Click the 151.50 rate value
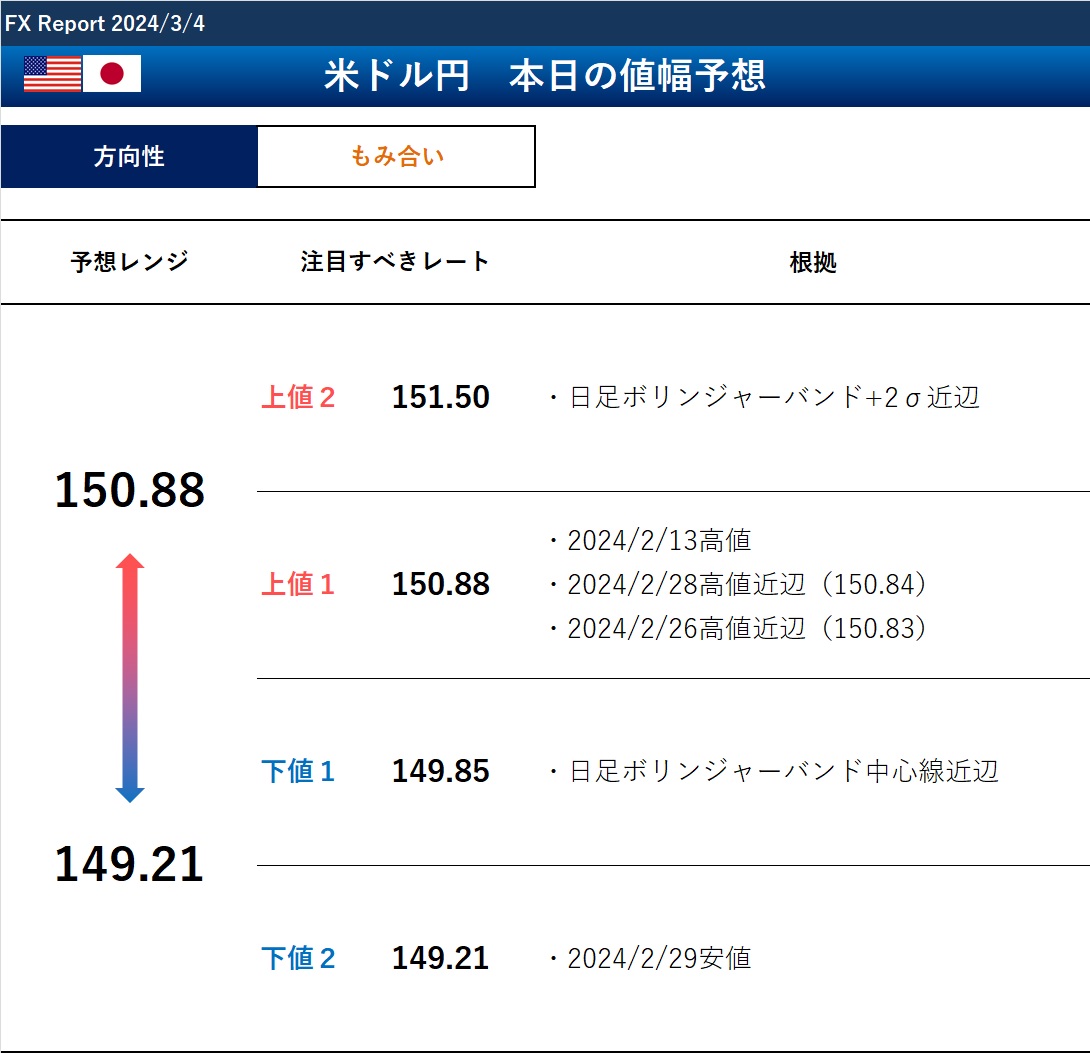Image resolution: width=1090 pixels, height=1053 pixels. pyautogui.click(x=440, y=398)
